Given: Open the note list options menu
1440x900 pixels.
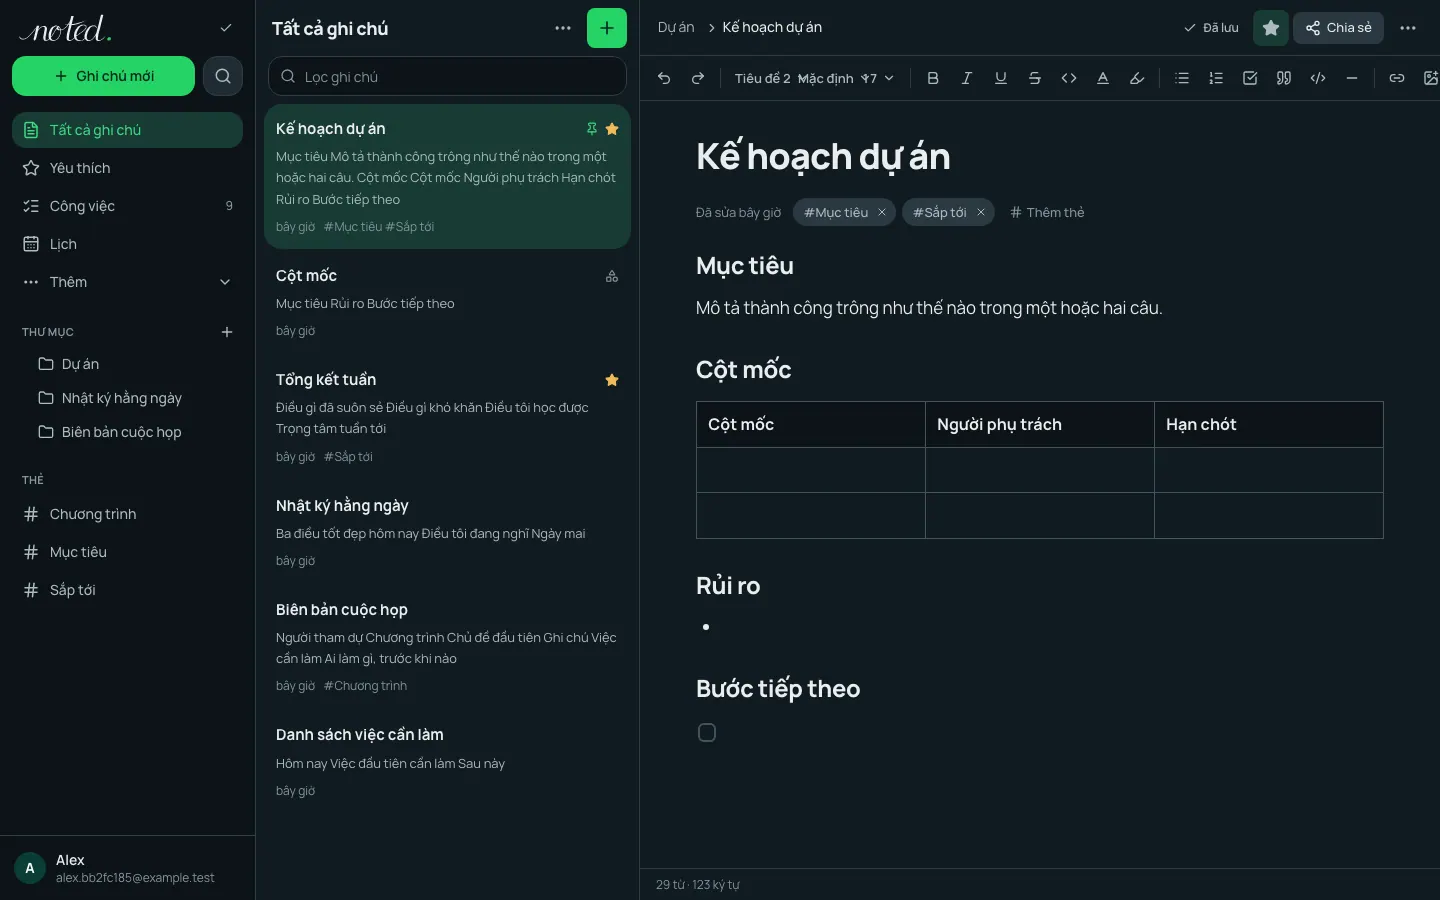Looking at the screenshot, I should pos(563,28).
